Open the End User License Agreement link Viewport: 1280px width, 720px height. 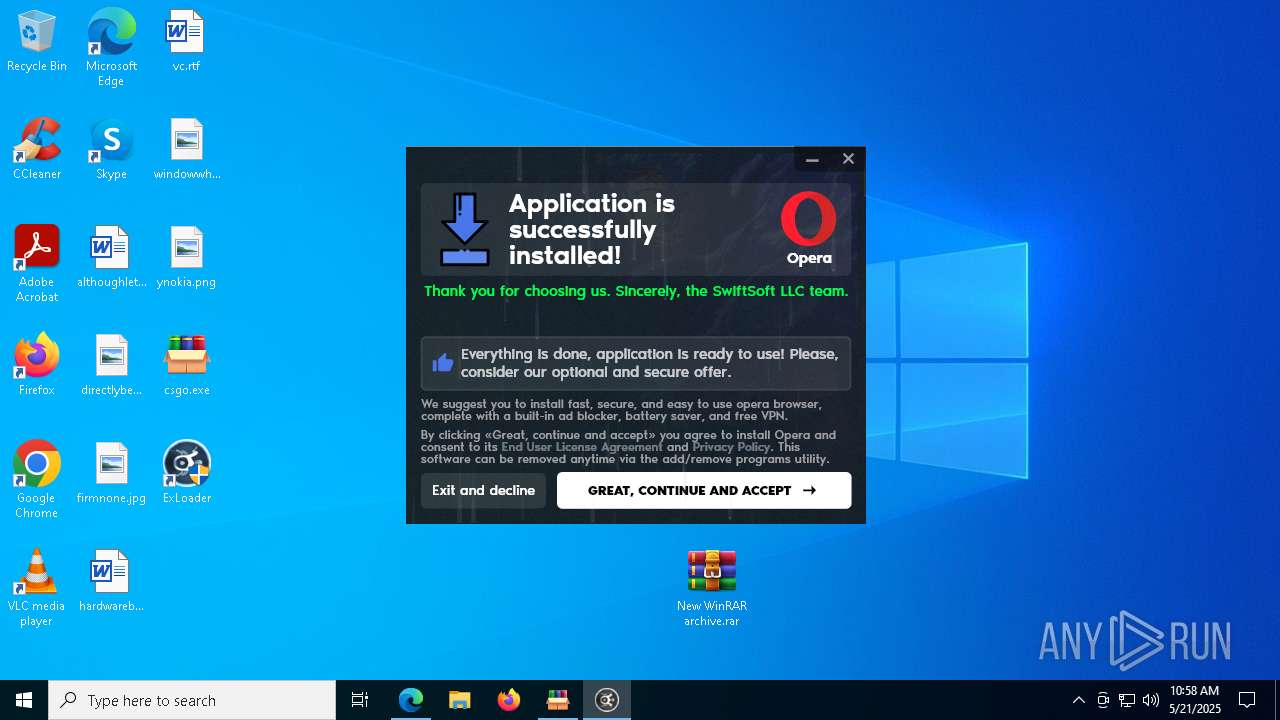pyautogui.click(x=582, y=447)
